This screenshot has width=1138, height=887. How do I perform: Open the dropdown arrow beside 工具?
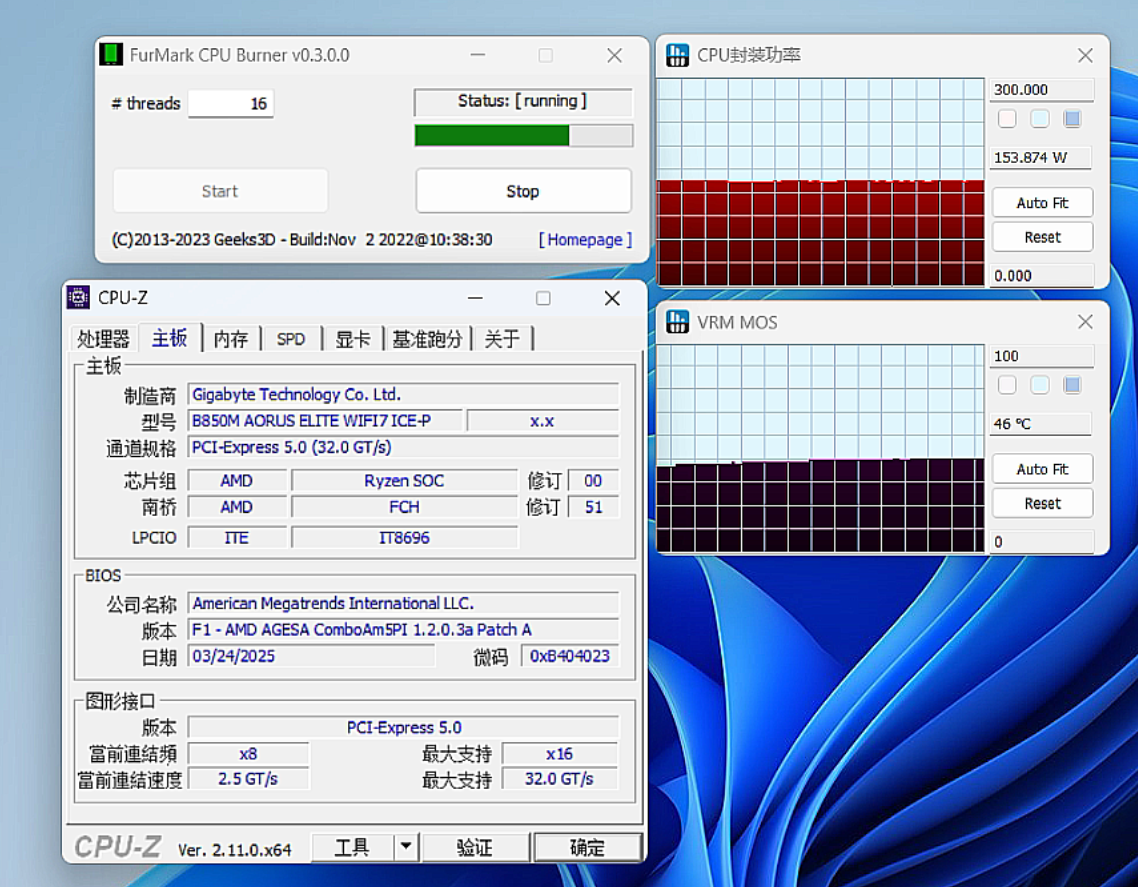405,847
